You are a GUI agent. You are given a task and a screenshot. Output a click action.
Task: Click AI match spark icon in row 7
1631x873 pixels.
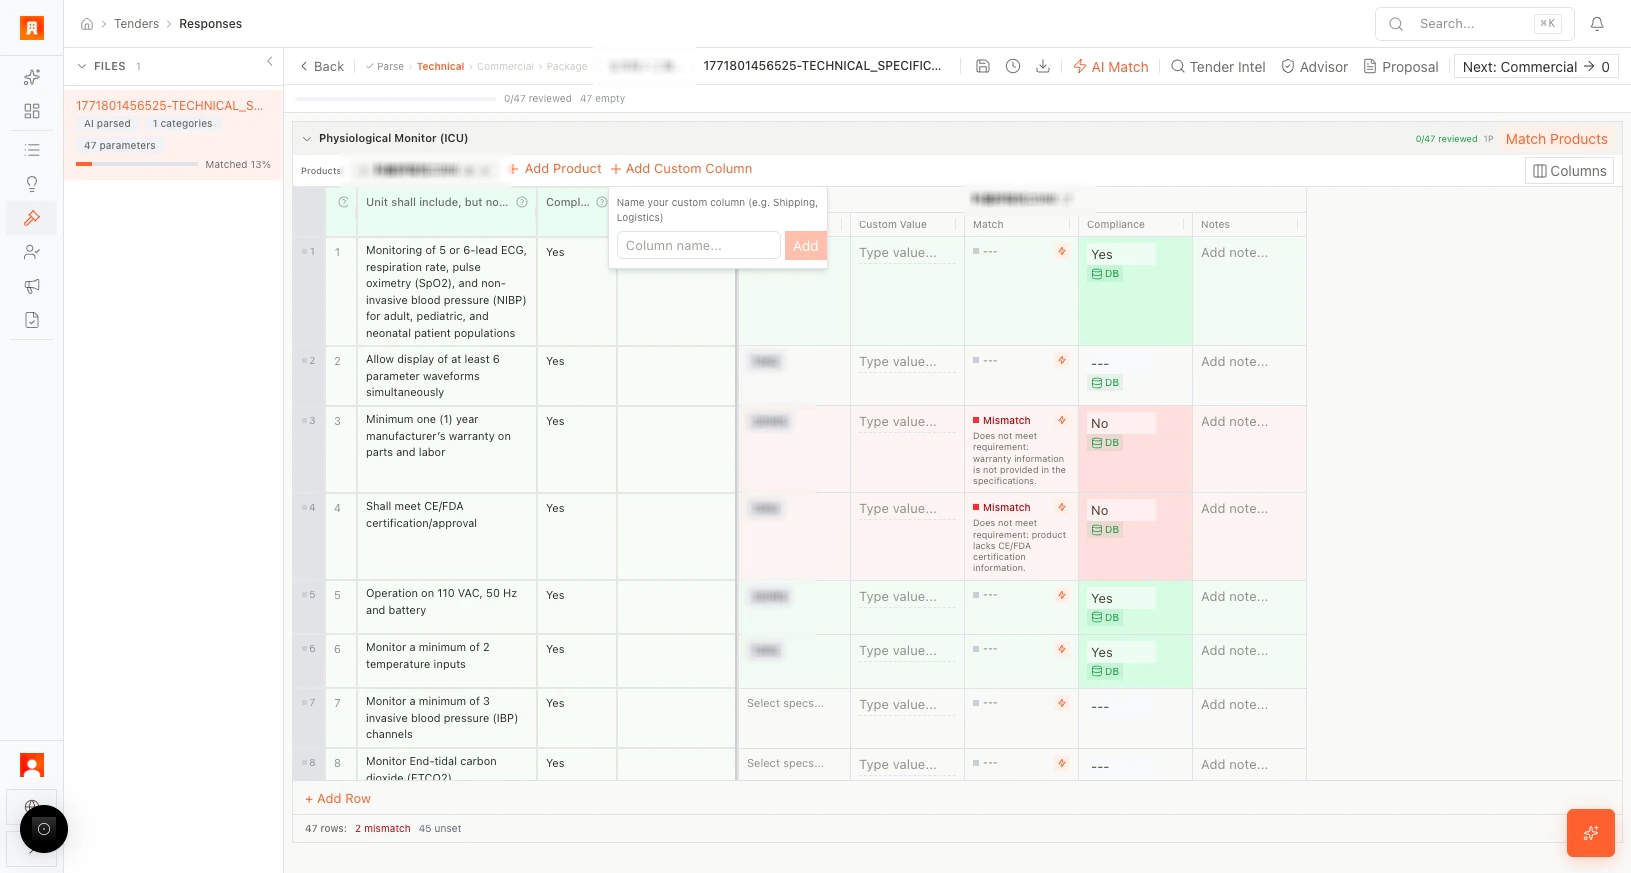[1062, 703]
